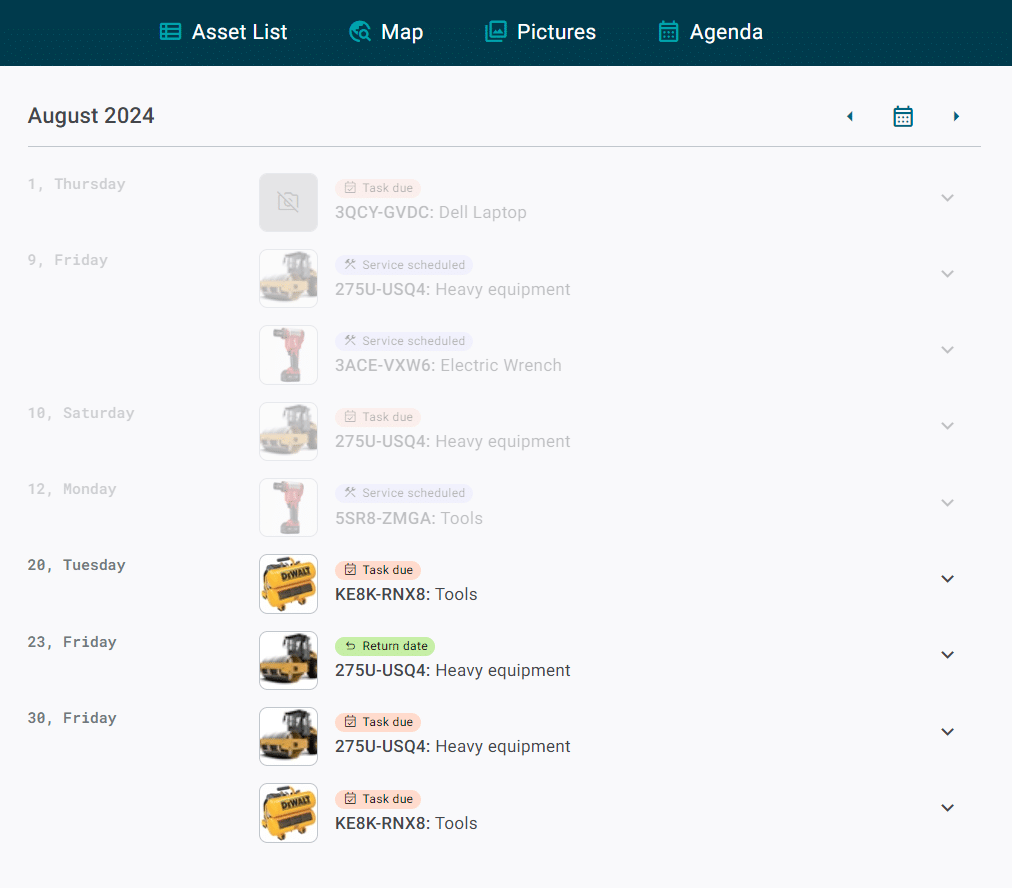Click the return arrow icon on Return date badge

pyautogui.click(x=352, y=646)
